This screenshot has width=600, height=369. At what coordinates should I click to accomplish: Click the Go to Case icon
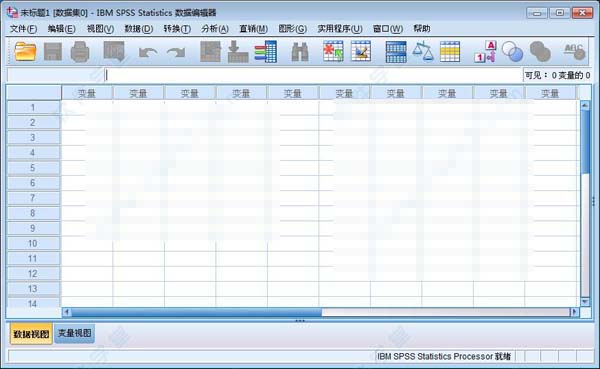pyautogui.click(x=210, y=52)
